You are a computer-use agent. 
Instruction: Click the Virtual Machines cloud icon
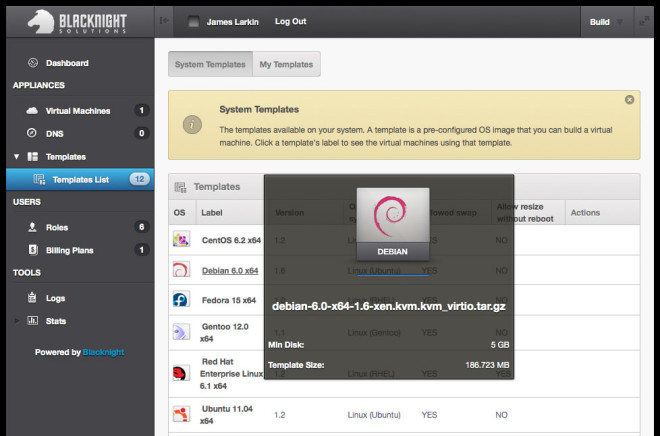click(32, 111)
